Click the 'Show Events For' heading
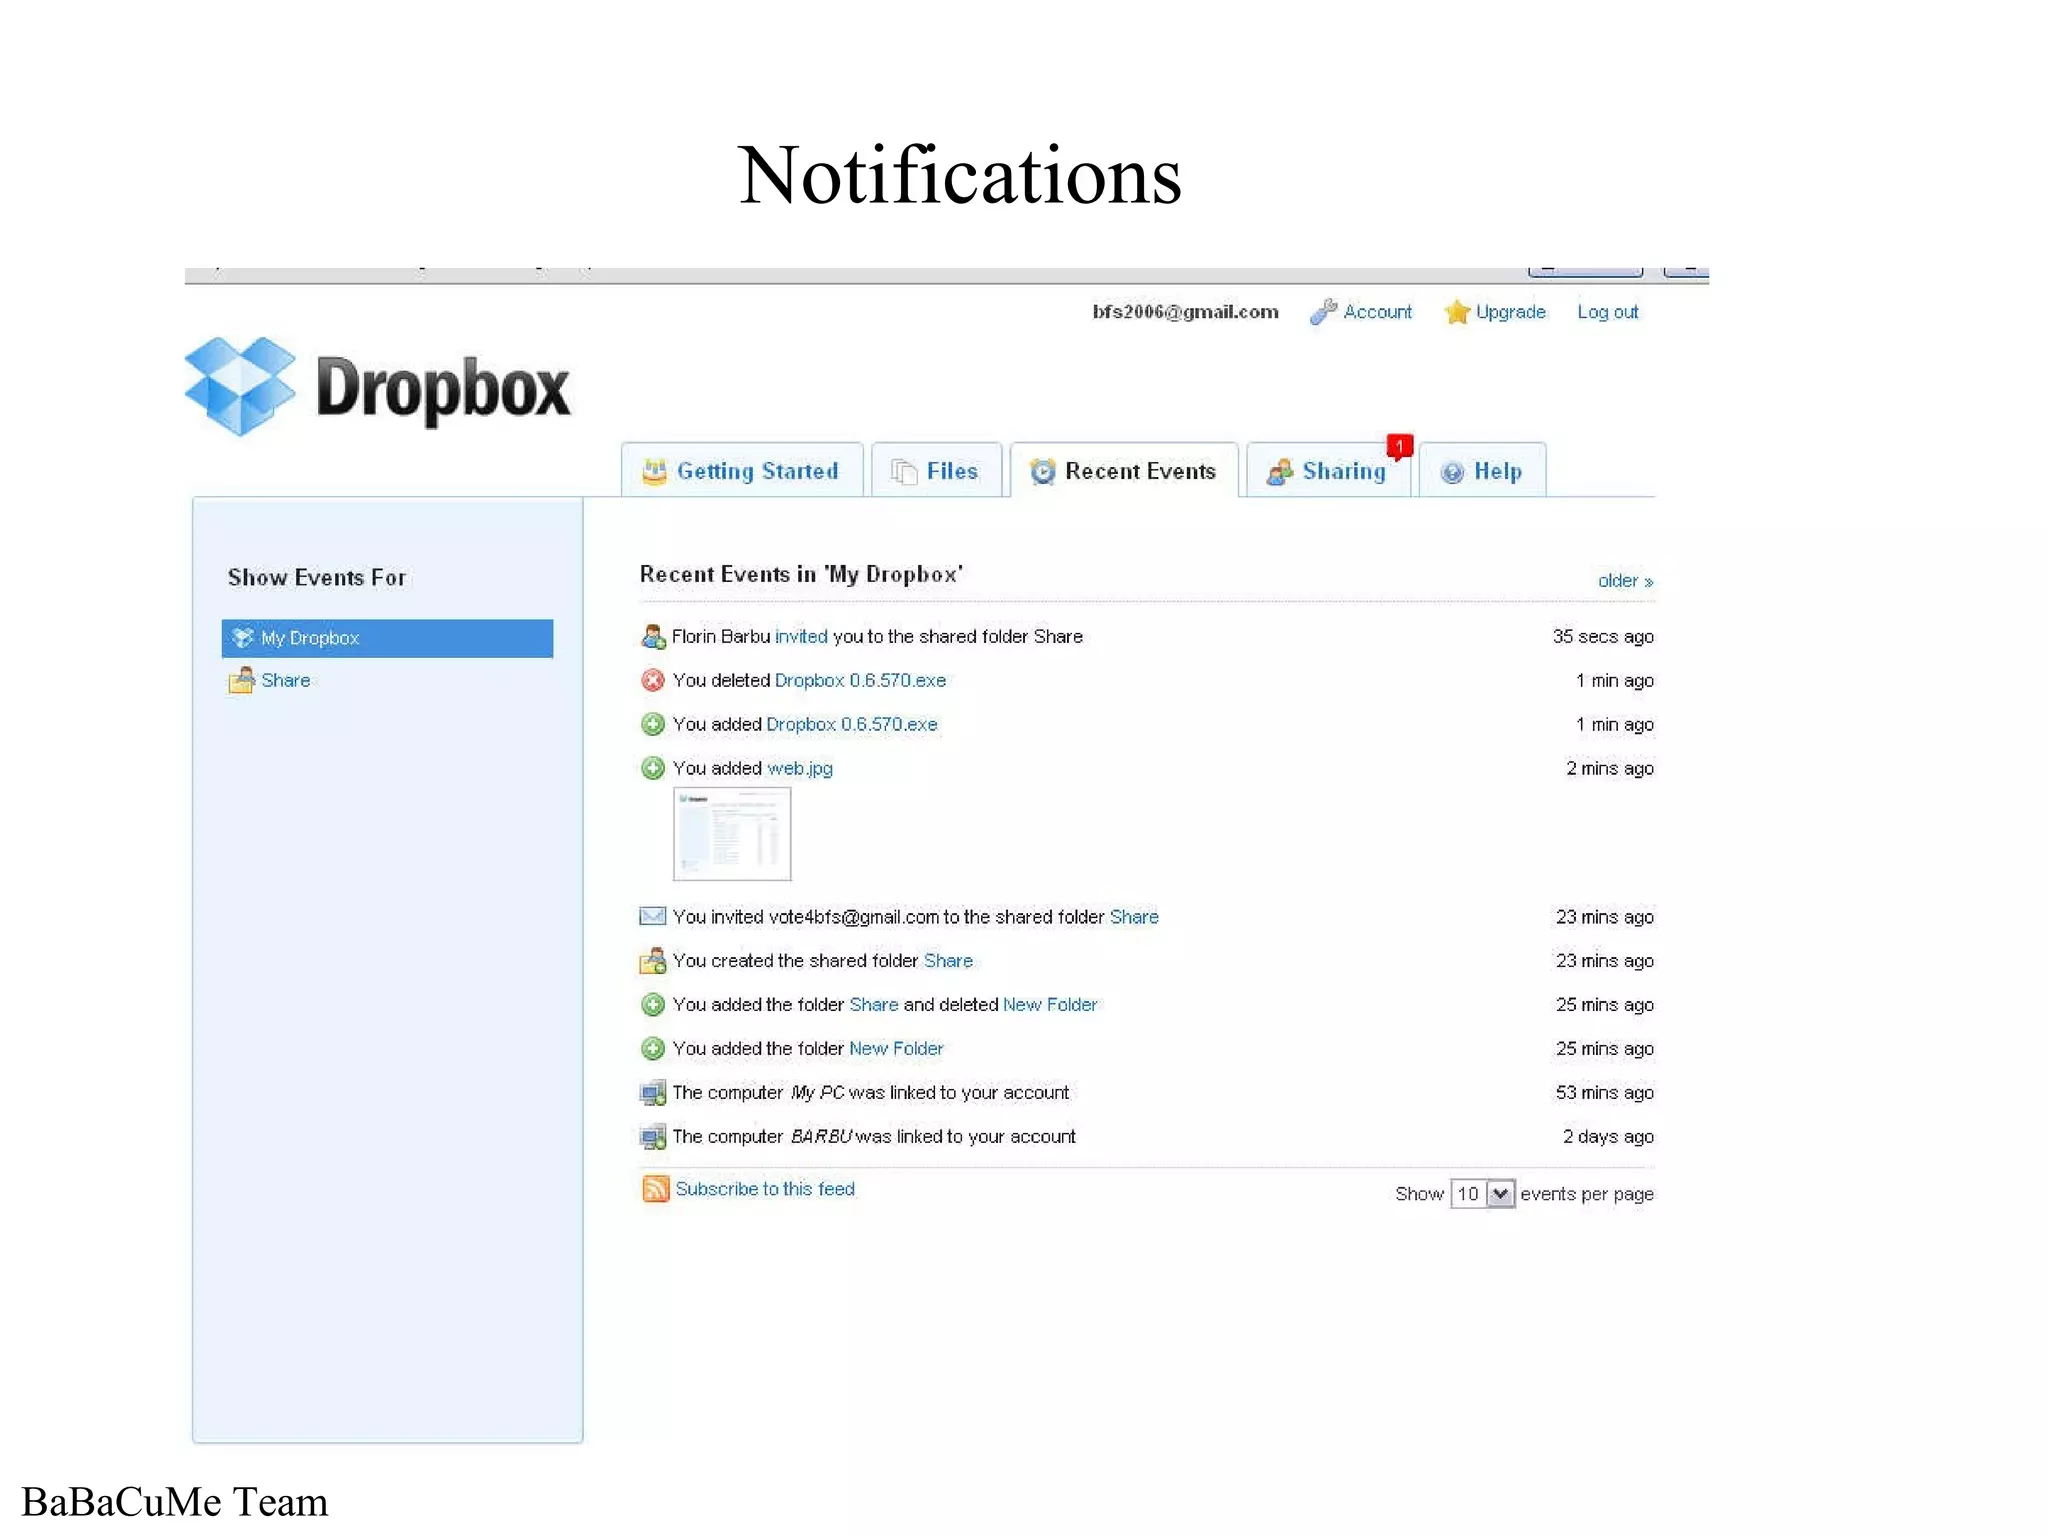The image size is (2048, 1536). point(317,577)
